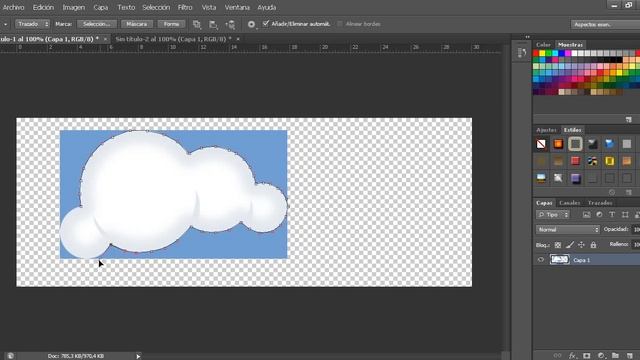Viewport: 640px width, 360px height.
Task: Switch to the Sin título-2 document tab
Action: click(x=173, y=39)
